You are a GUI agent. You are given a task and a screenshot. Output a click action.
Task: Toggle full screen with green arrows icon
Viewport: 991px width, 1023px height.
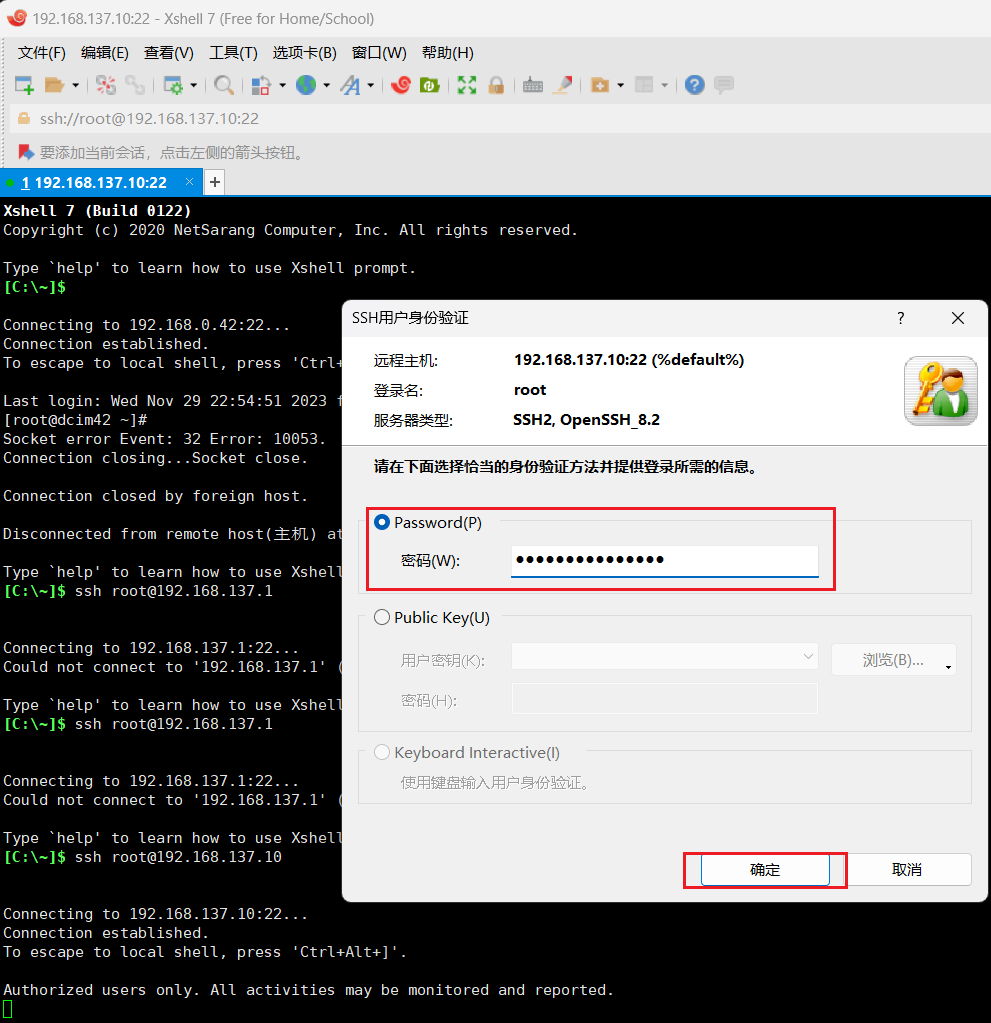pos(466,85)
